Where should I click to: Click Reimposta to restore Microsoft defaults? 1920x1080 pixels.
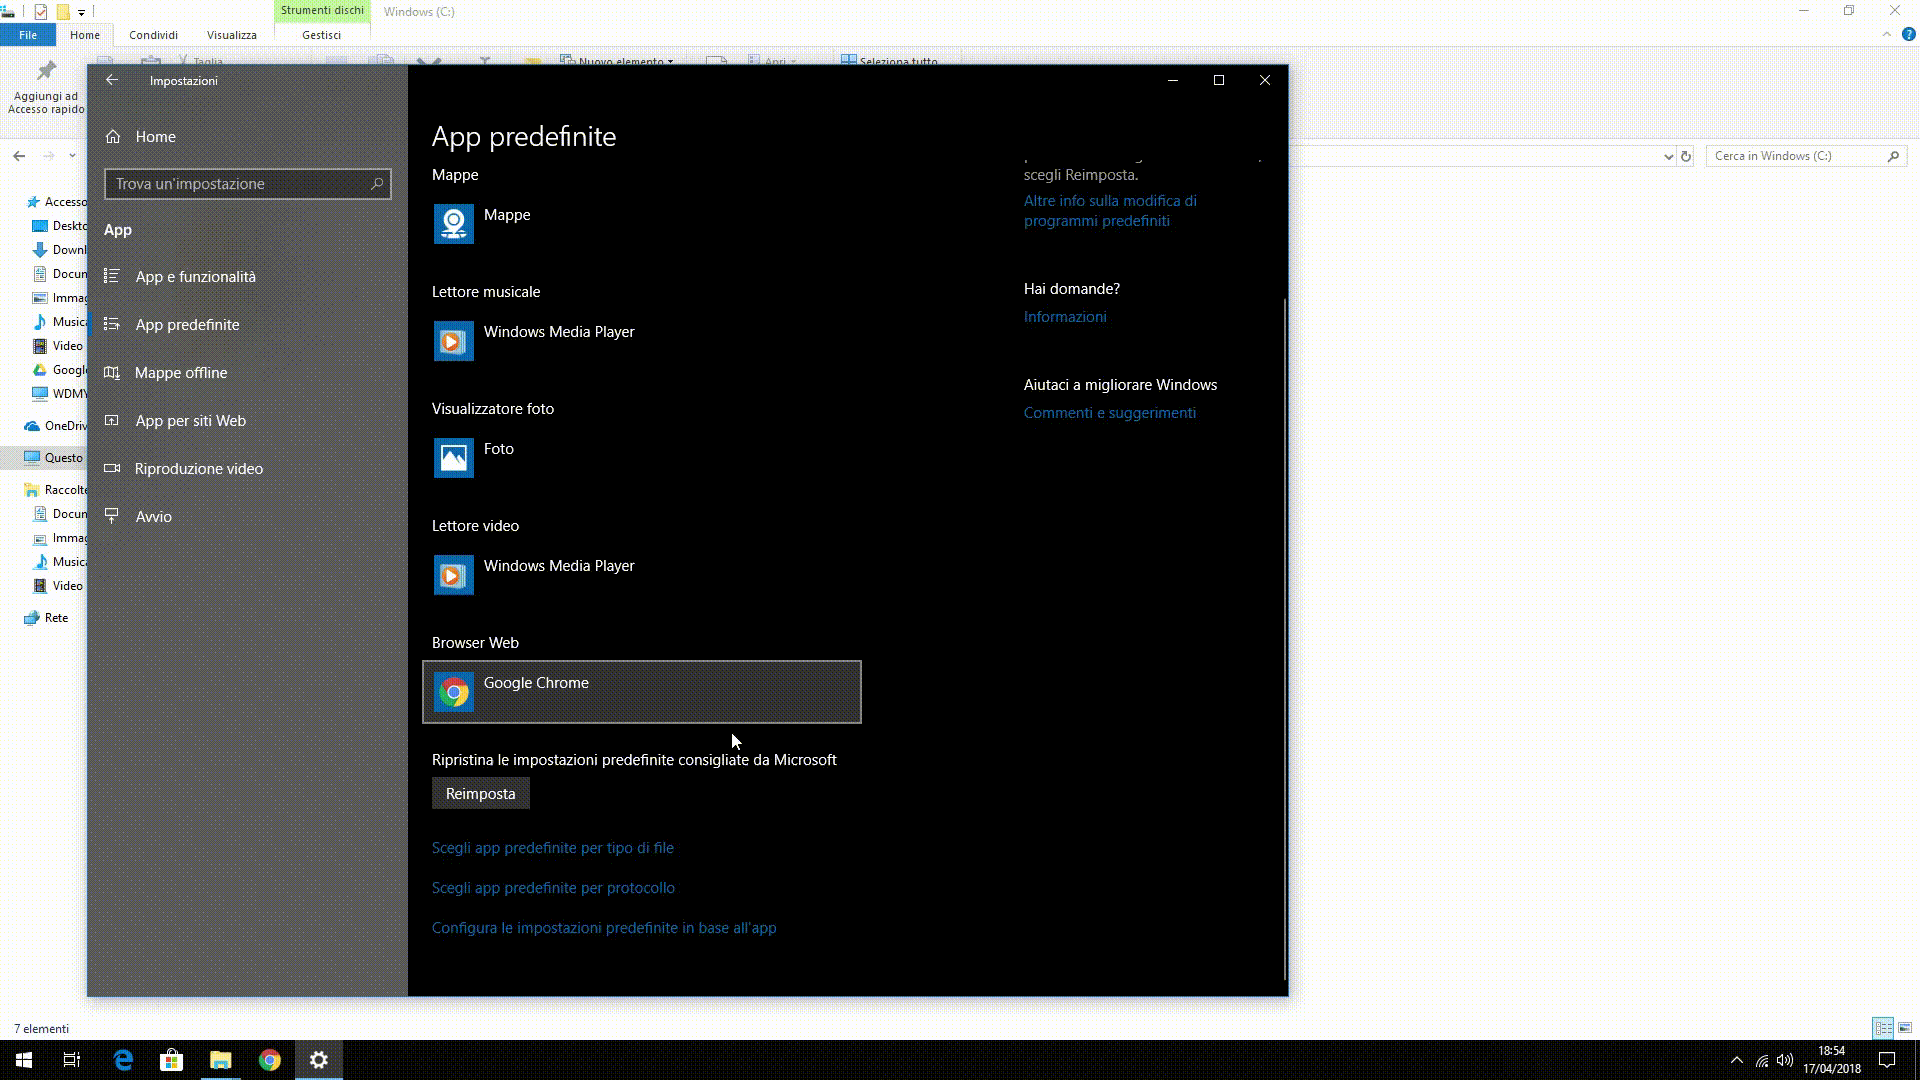click(x=480, y=793)
